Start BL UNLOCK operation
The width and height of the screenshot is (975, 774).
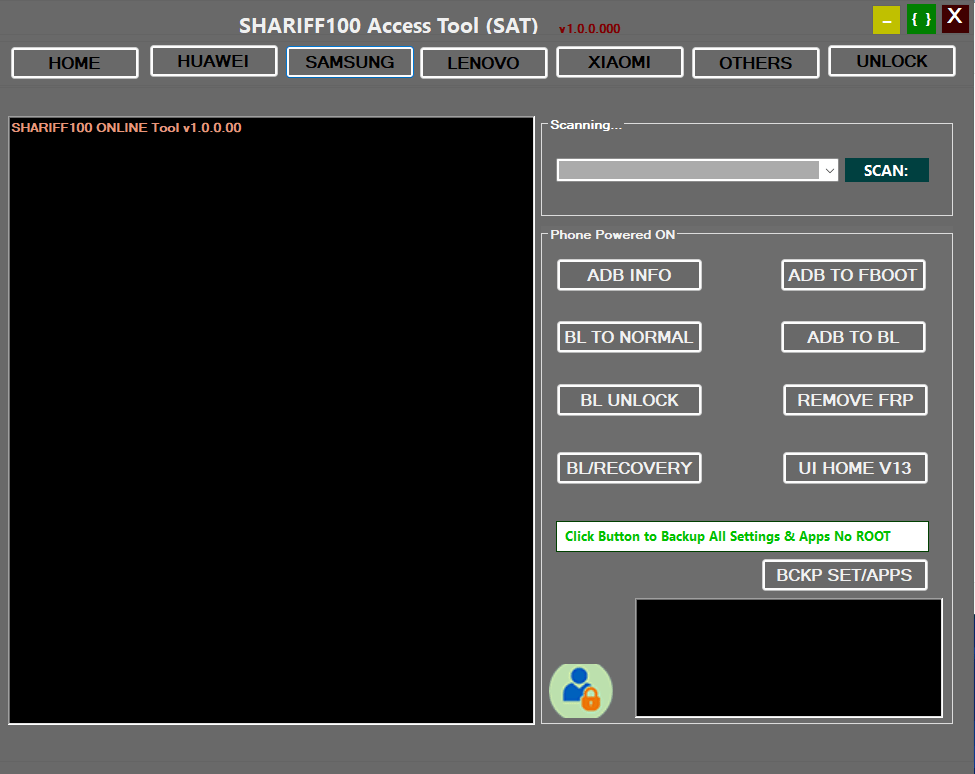point(629,400)
